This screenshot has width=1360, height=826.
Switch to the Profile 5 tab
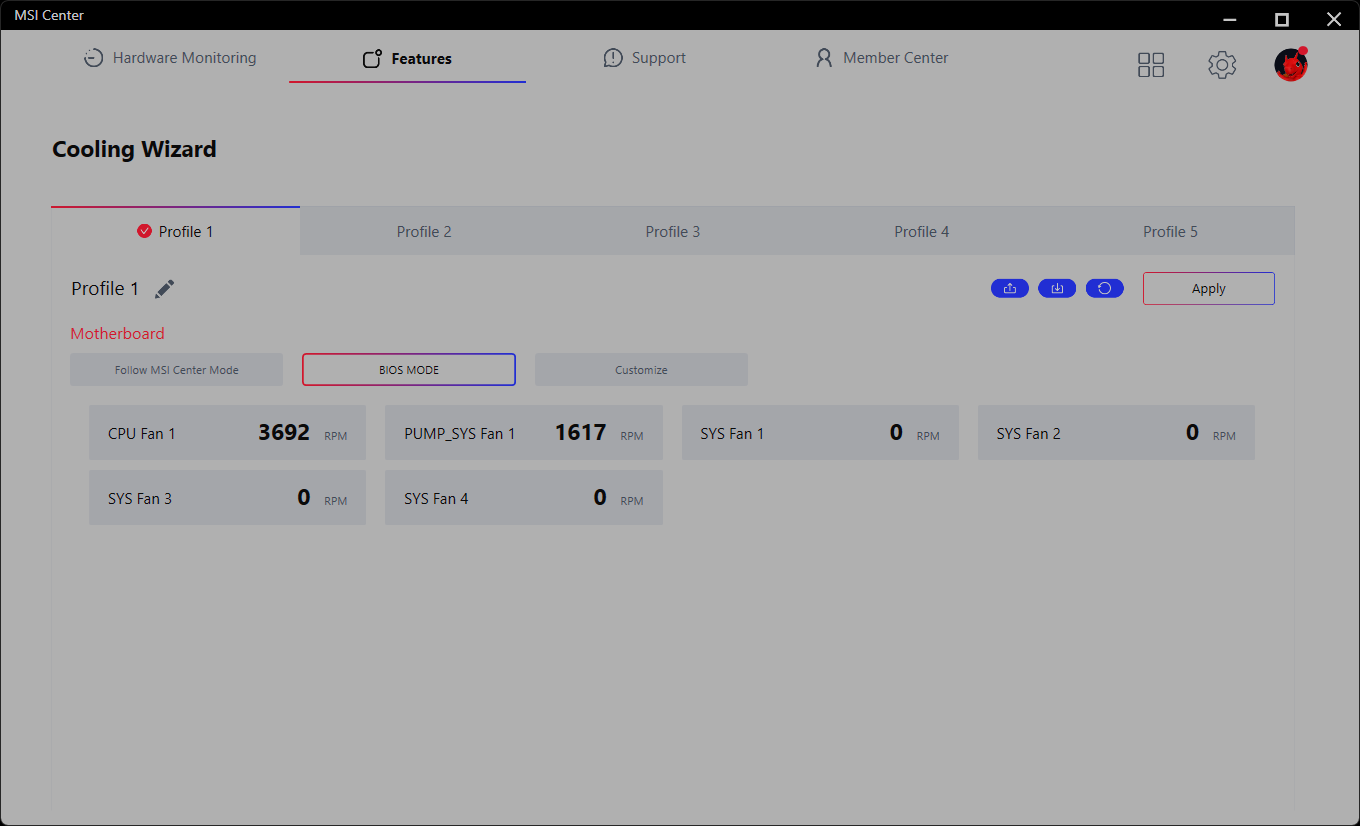1170,231
